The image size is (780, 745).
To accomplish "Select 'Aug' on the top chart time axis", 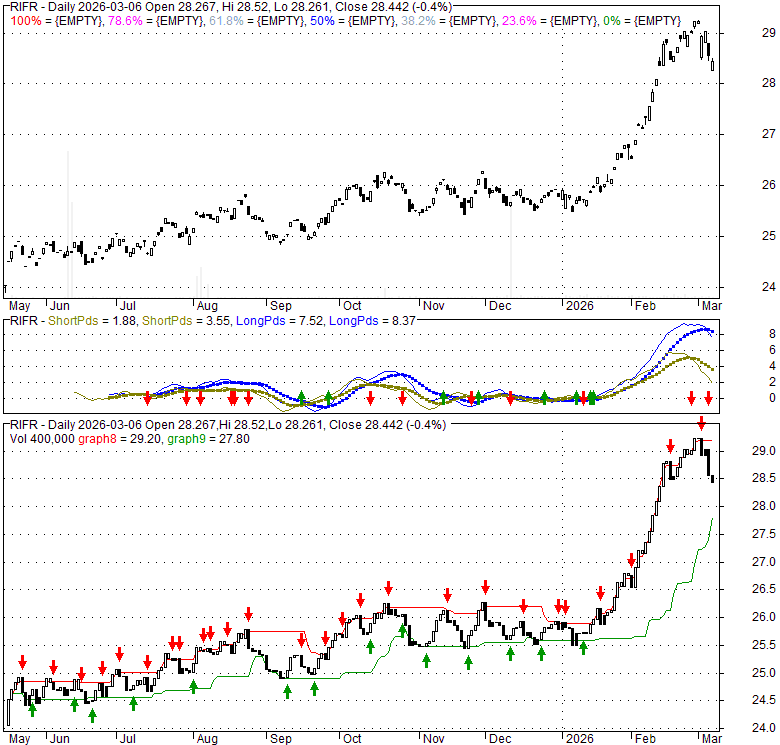I will click(207, 306).
